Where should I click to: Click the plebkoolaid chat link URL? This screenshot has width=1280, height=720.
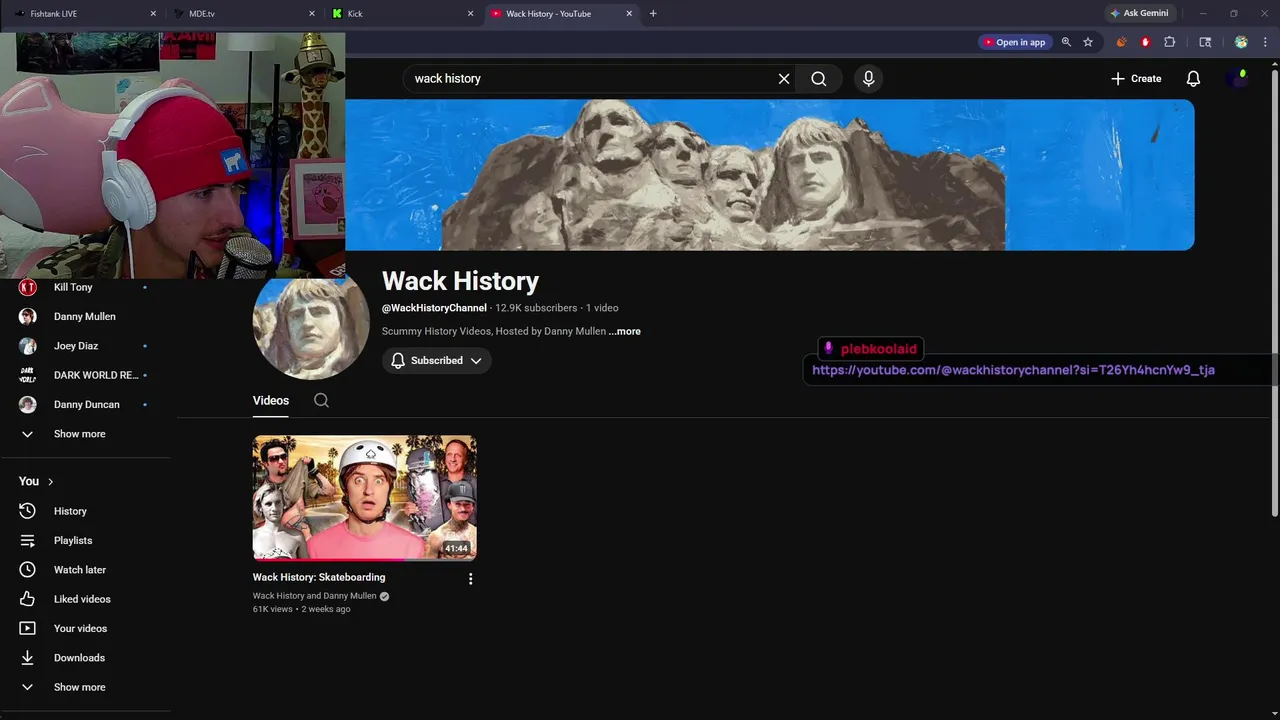(1013, 370)
